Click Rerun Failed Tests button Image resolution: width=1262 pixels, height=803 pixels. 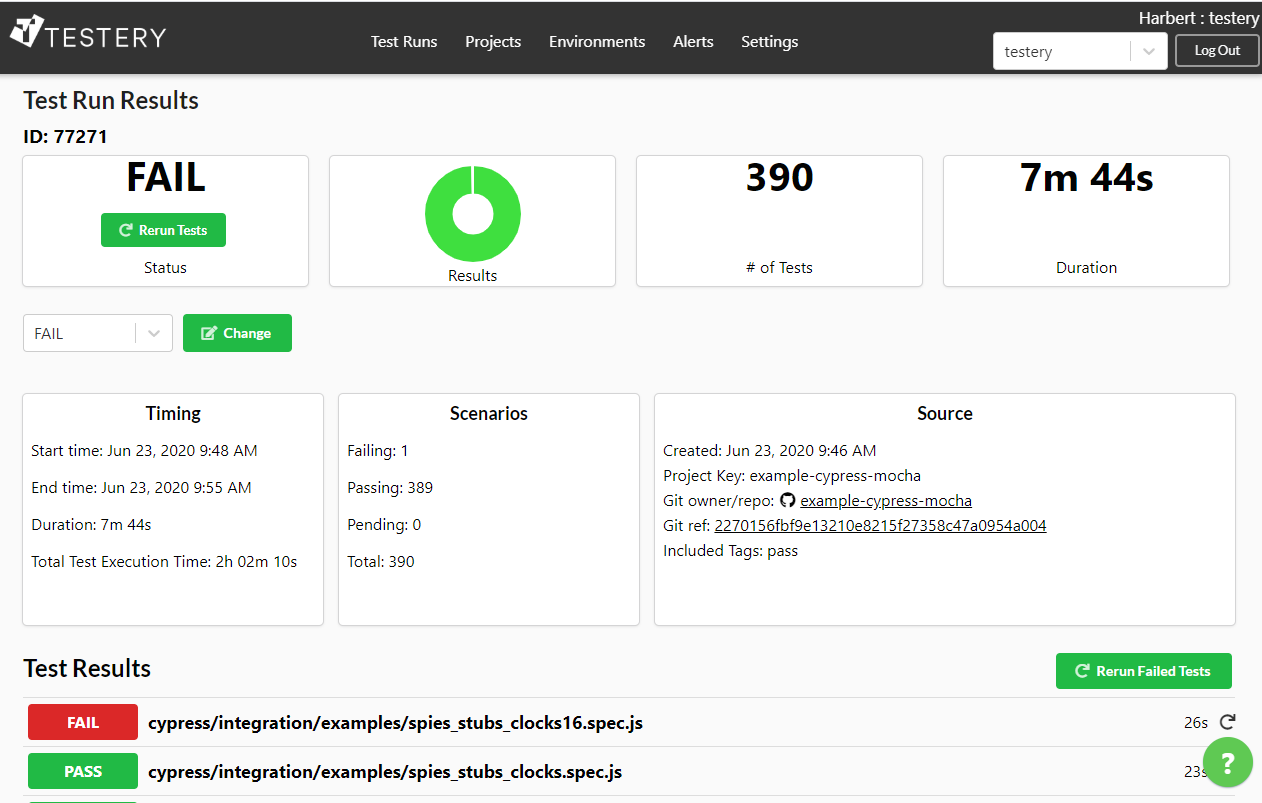pyautogui.click(x=1143, y=671)
